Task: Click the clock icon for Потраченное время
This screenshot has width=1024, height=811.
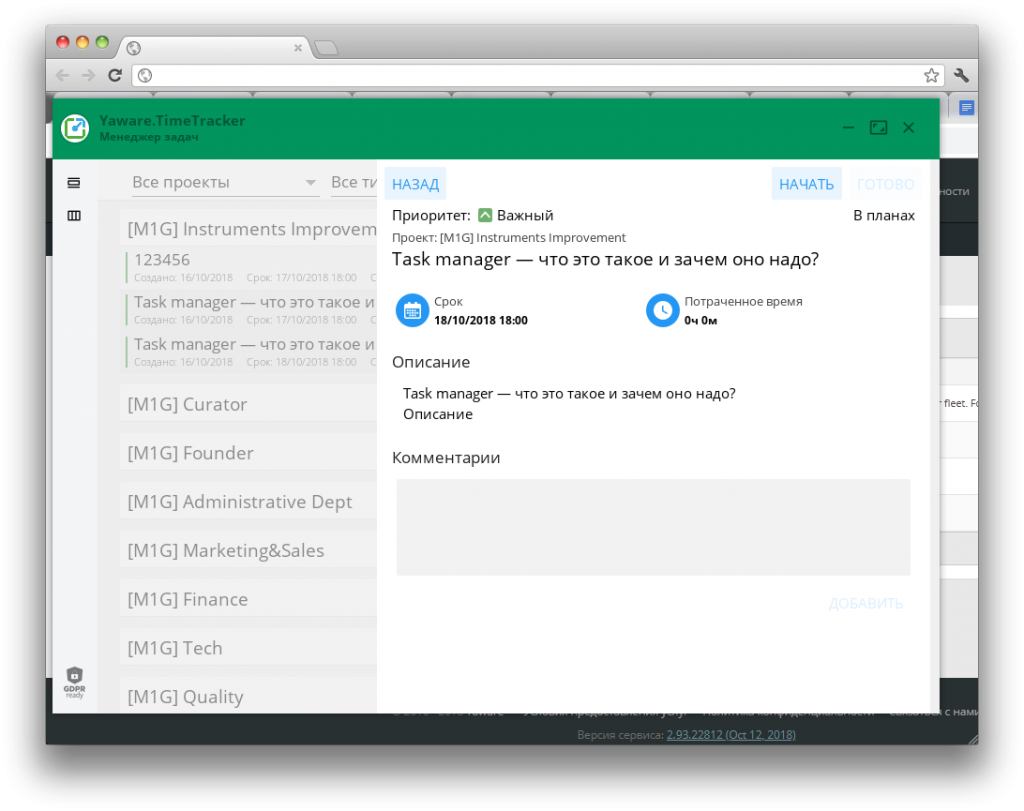Action: click(x=662, y=310)
